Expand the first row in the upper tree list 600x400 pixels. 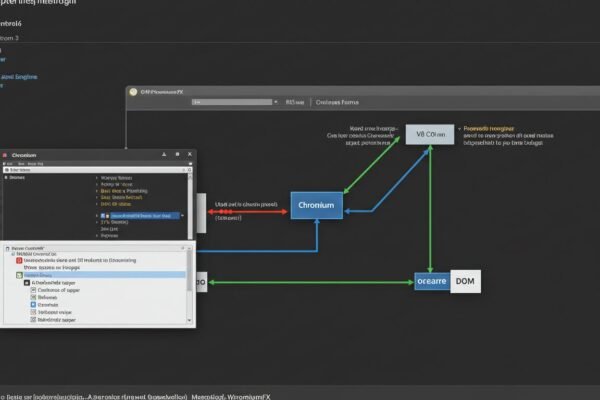pos(97,178)
